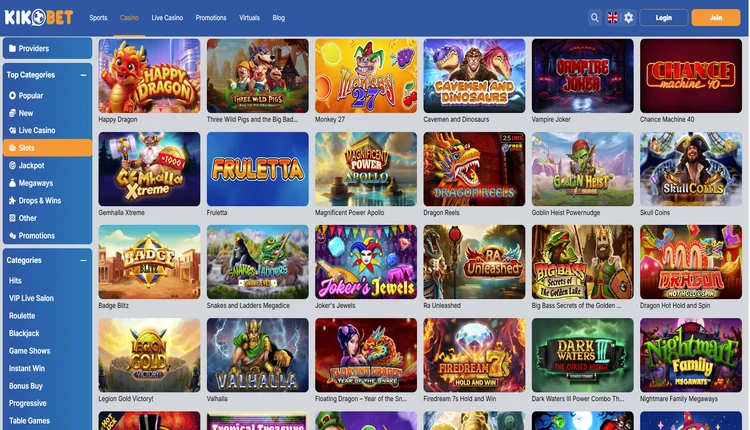
Task: Open the Cavemen and Dinosaurs thumbnail
Action: (474, 76)
